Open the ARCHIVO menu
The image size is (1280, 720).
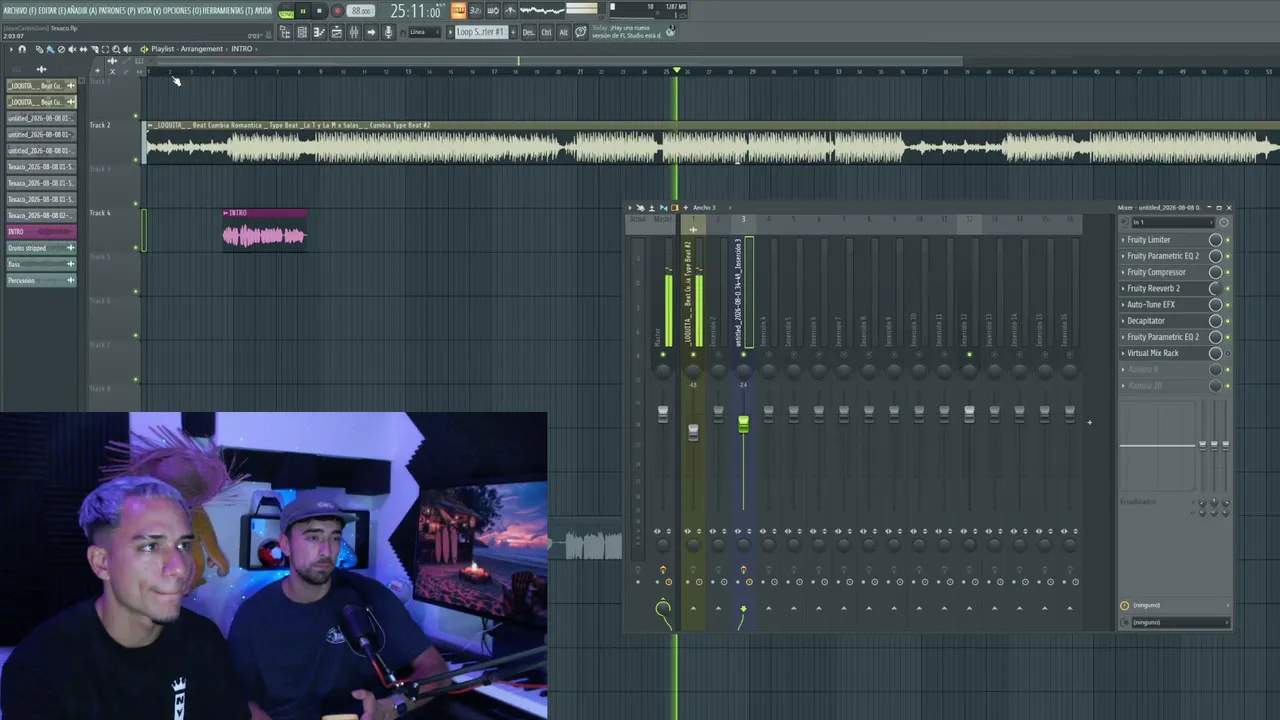coord(18,10)
